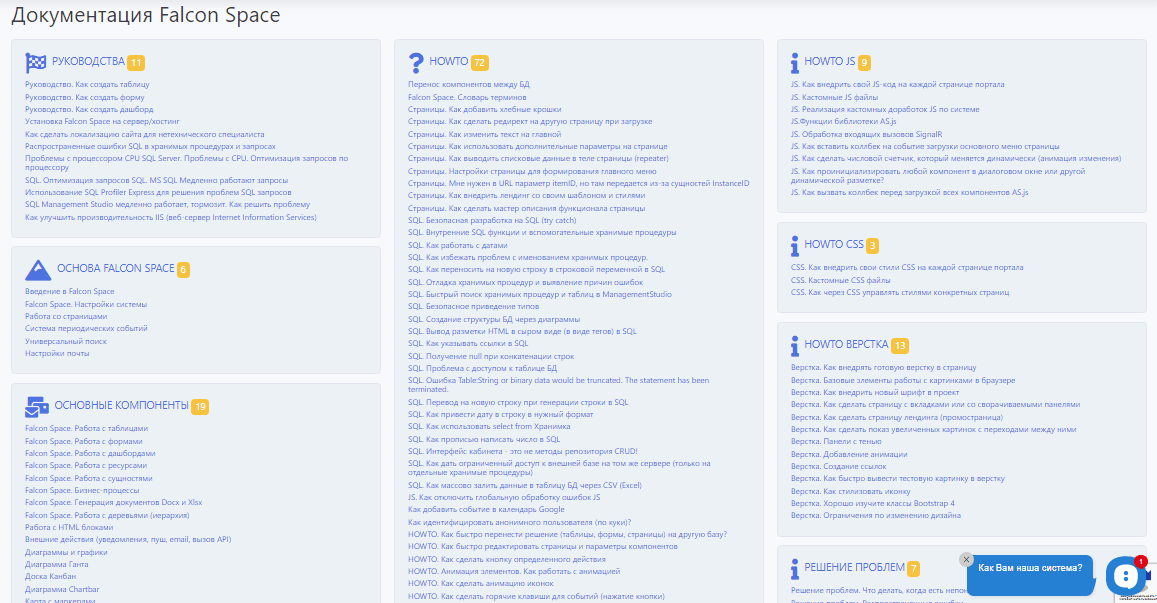Screen dimensions: 1157x603
Task: Open the HOWTO ВЕРСТКА section heading
Action: (846, 344)
